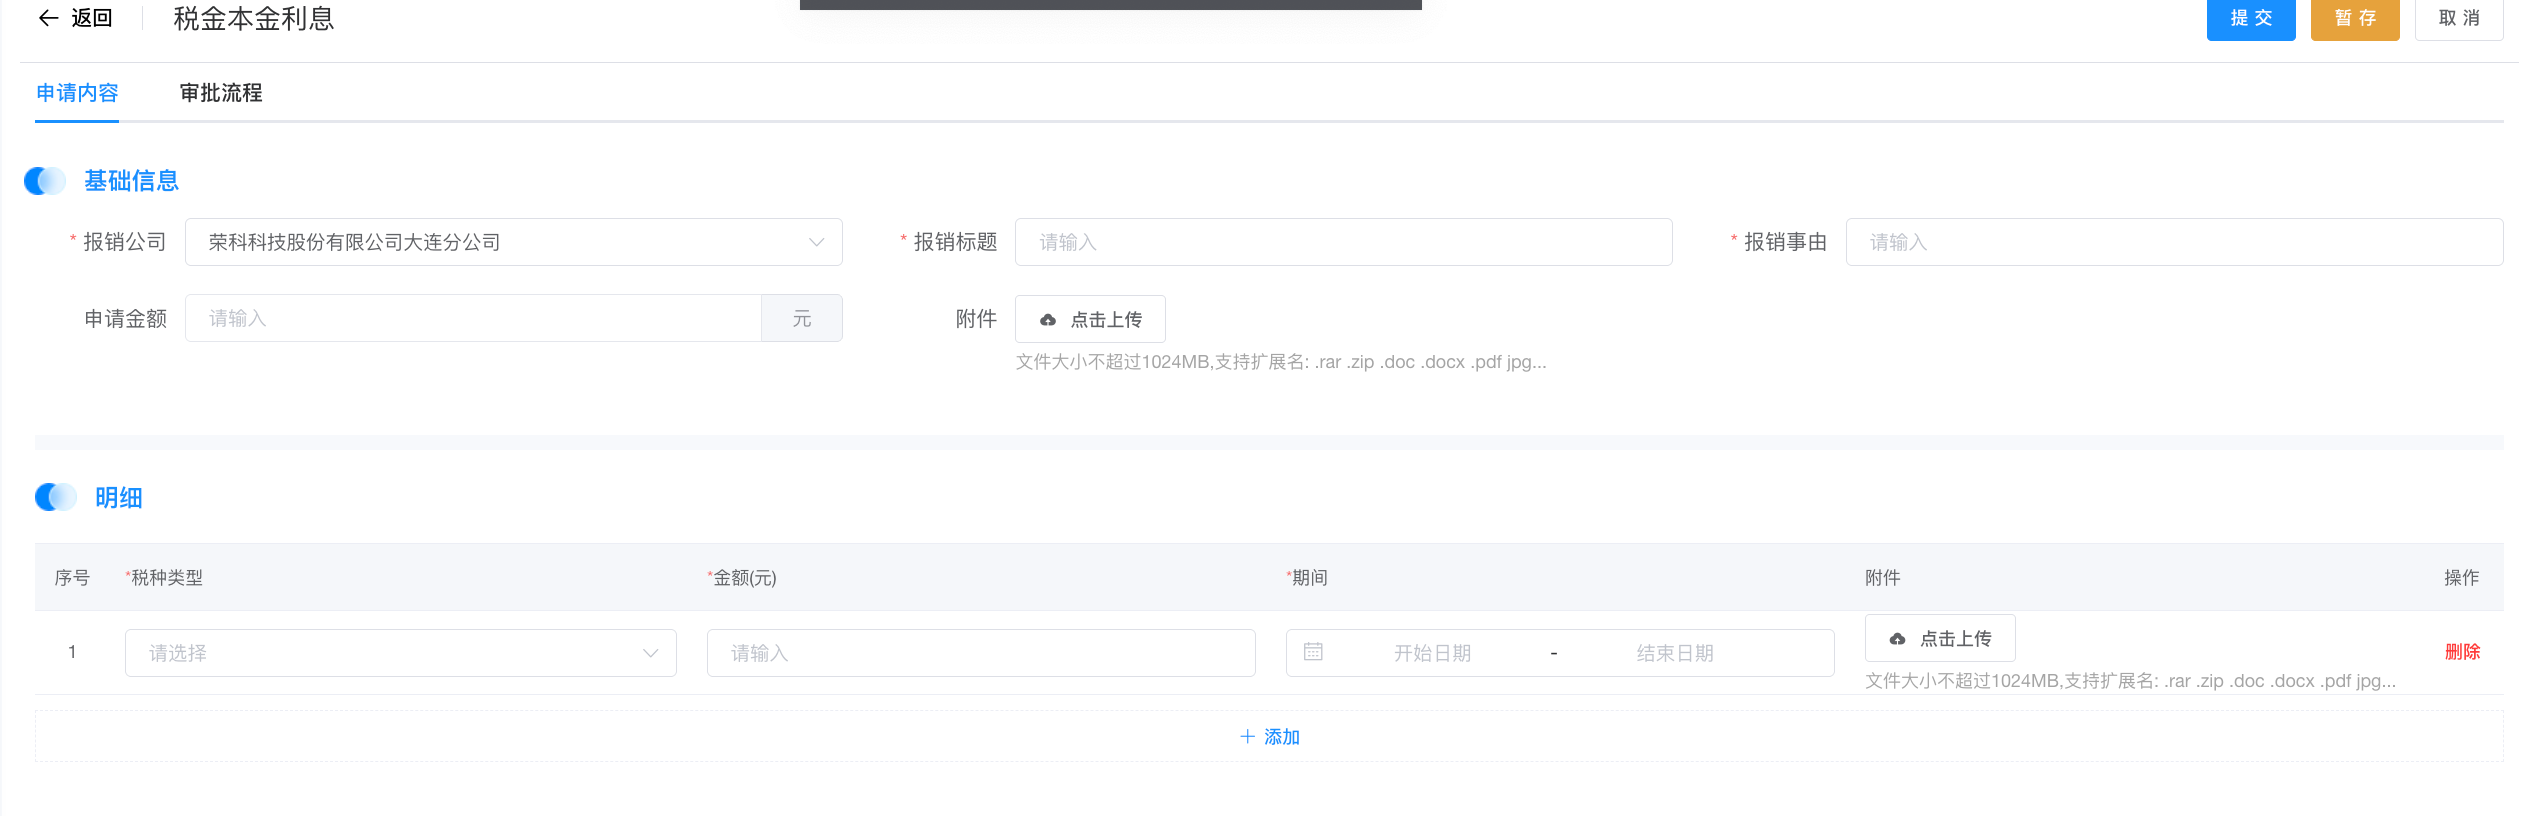Click the plus icon beside 添加
Image resolution: width=2534 pixels, height=816 pixels.
coord(1247,737)
